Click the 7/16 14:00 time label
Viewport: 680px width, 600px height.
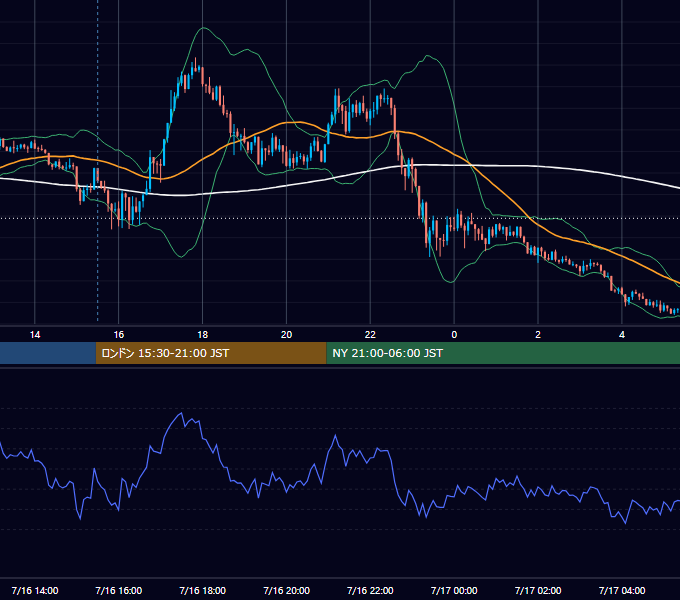pos(35,590)
